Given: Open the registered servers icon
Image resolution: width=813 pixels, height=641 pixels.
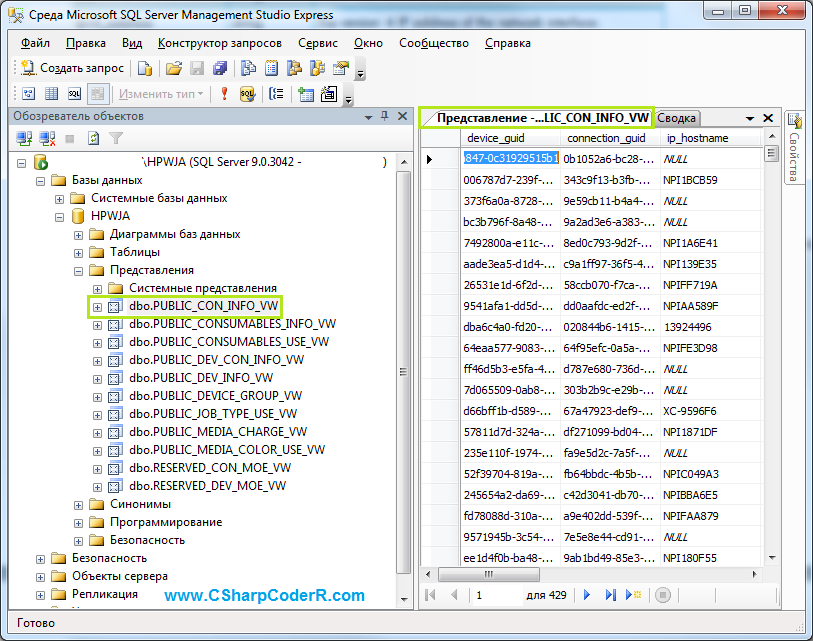Looking at the screenshot, I should [249, 68].
